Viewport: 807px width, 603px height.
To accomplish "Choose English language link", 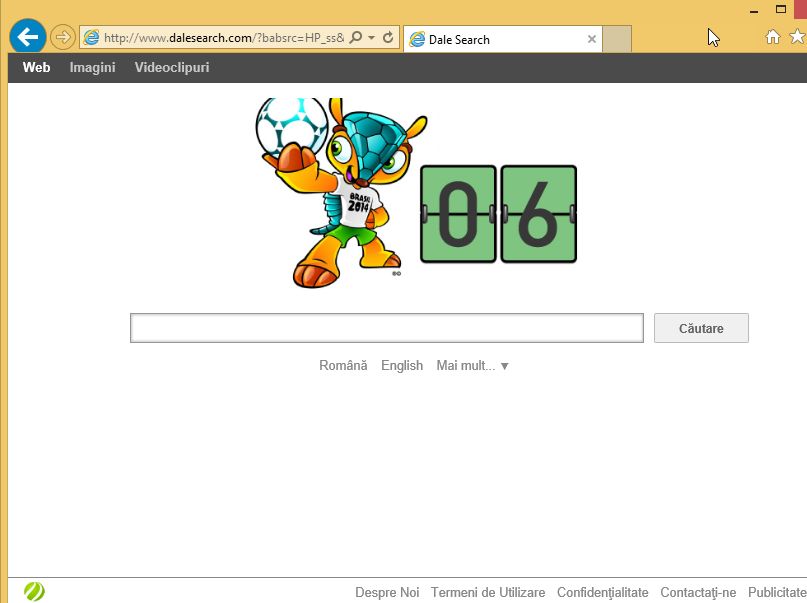I will [402, 365].
